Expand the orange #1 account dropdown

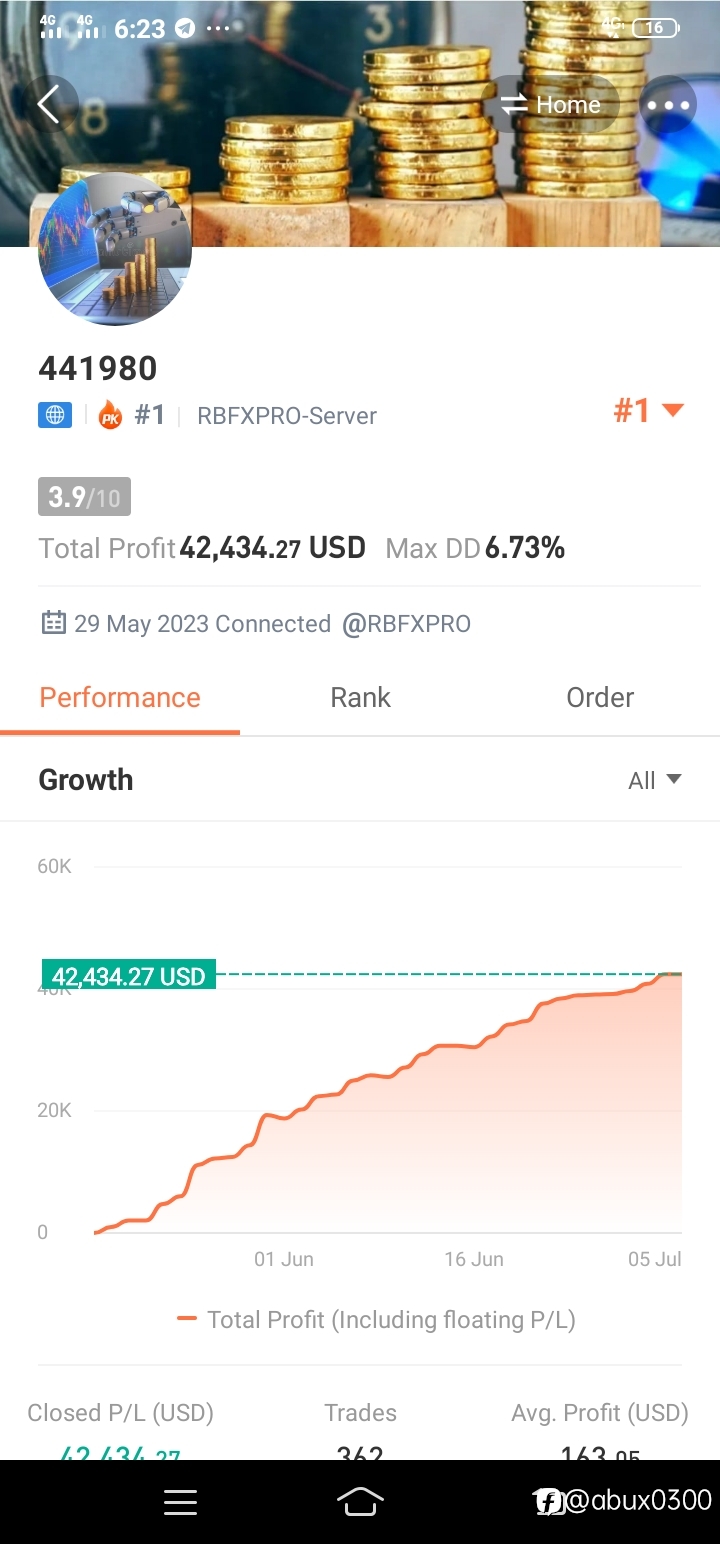(x=648, y=410)
